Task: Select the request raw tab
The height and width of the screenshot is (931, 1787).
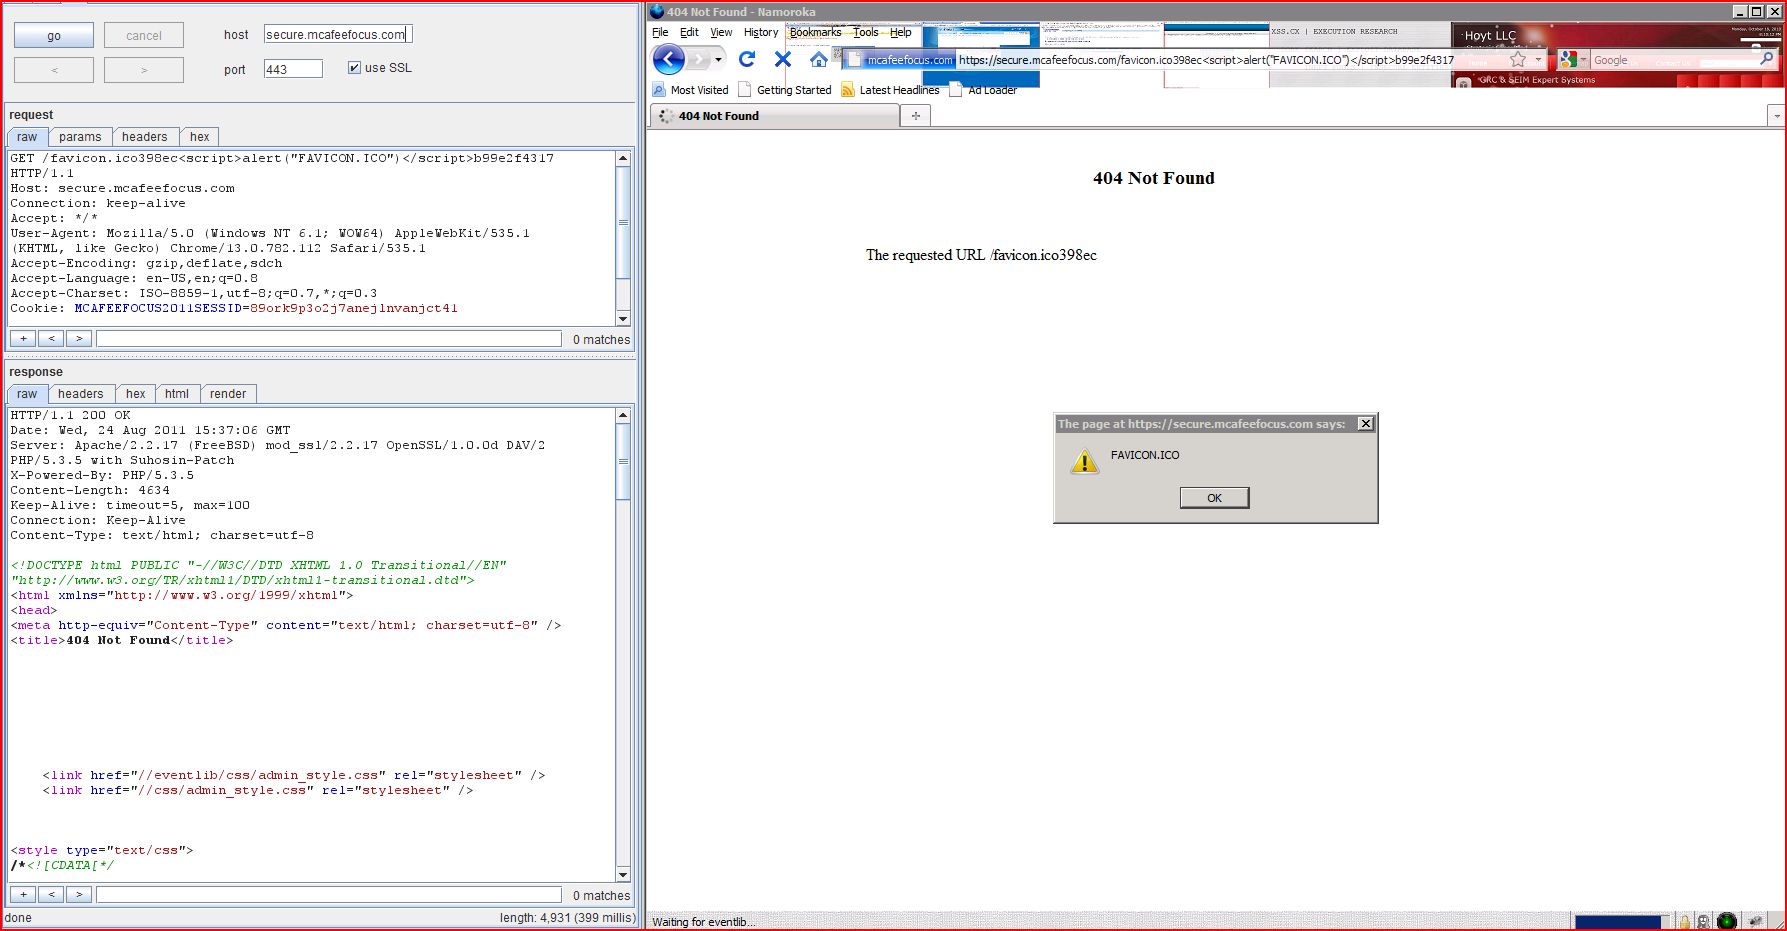Action: [27, 137]
